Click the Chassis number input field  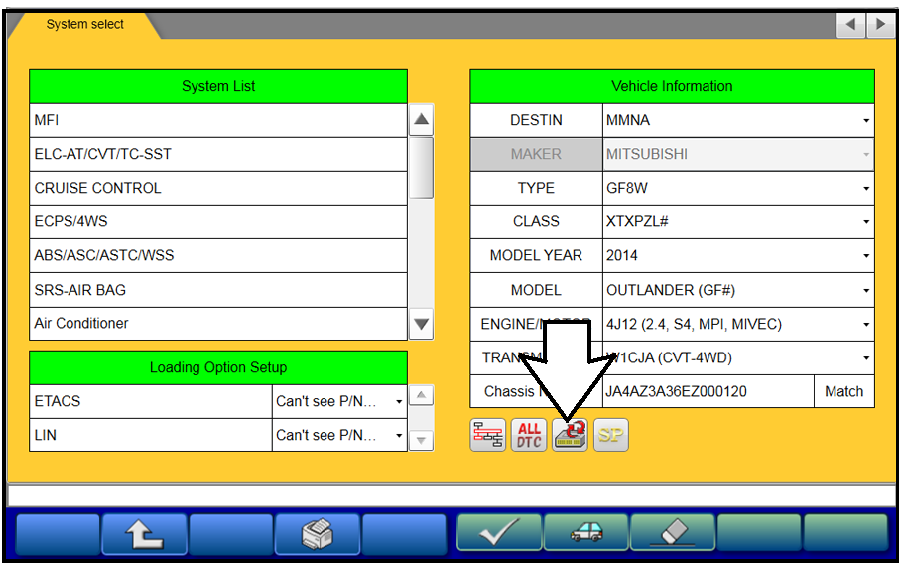(x=706, y=391)
